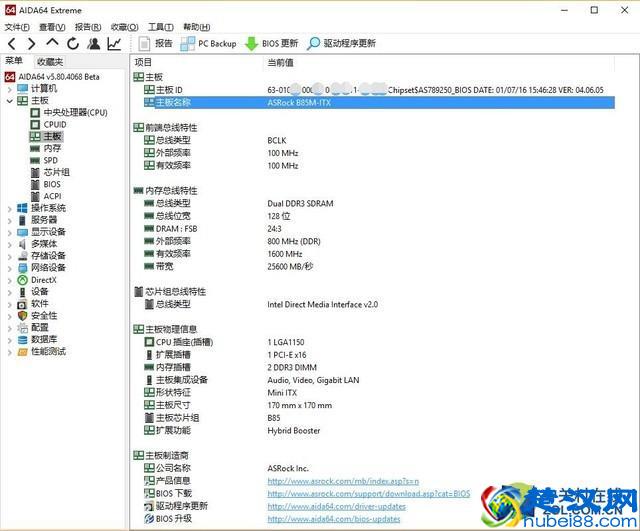Expand the 计算机 tree node
This screenshot has height=531, width=640.
[x=10, y=89]
